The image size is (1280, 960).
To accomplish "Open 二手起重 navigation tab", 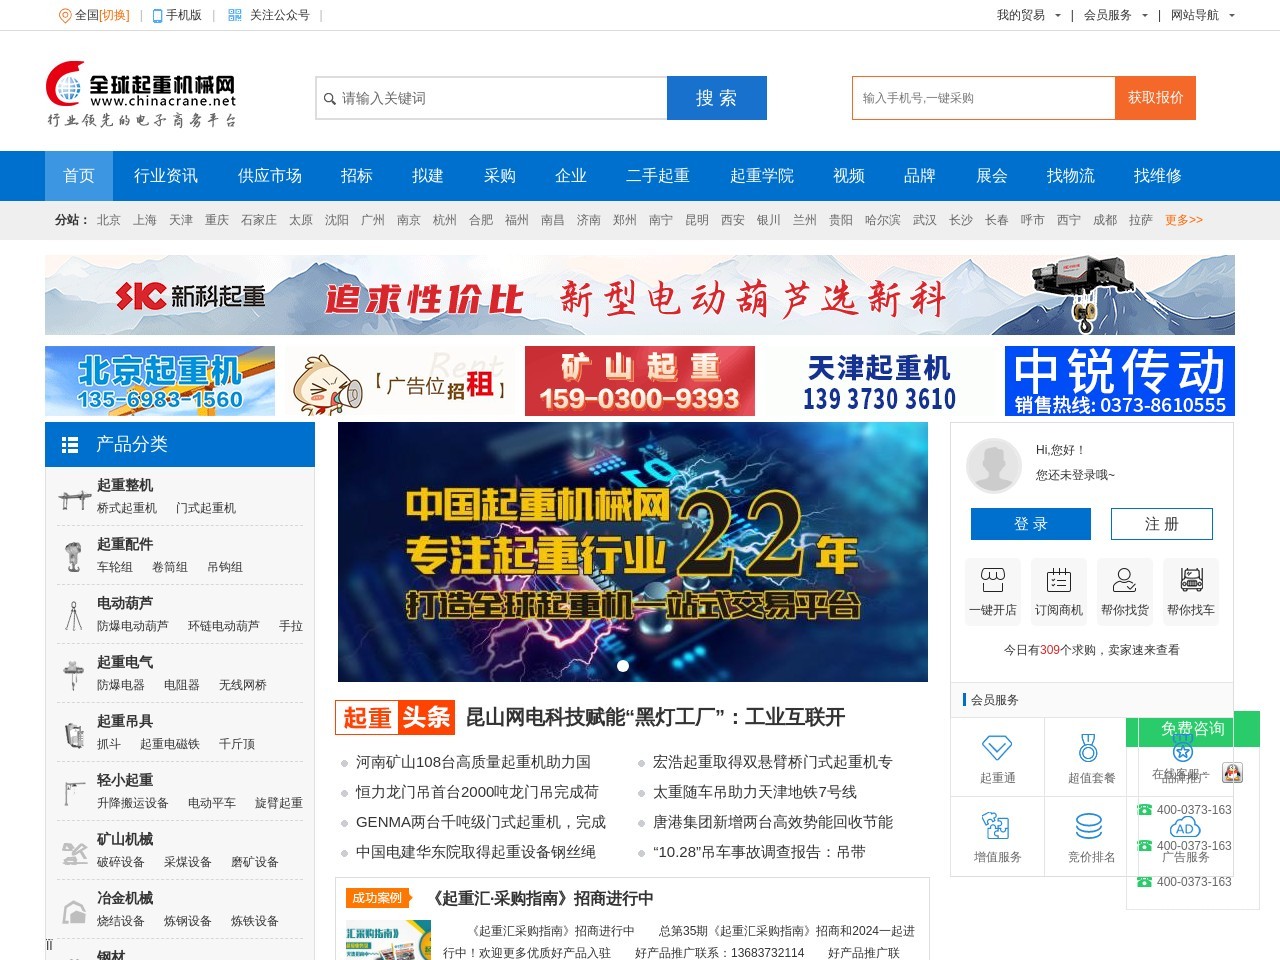I will (658, 176).
